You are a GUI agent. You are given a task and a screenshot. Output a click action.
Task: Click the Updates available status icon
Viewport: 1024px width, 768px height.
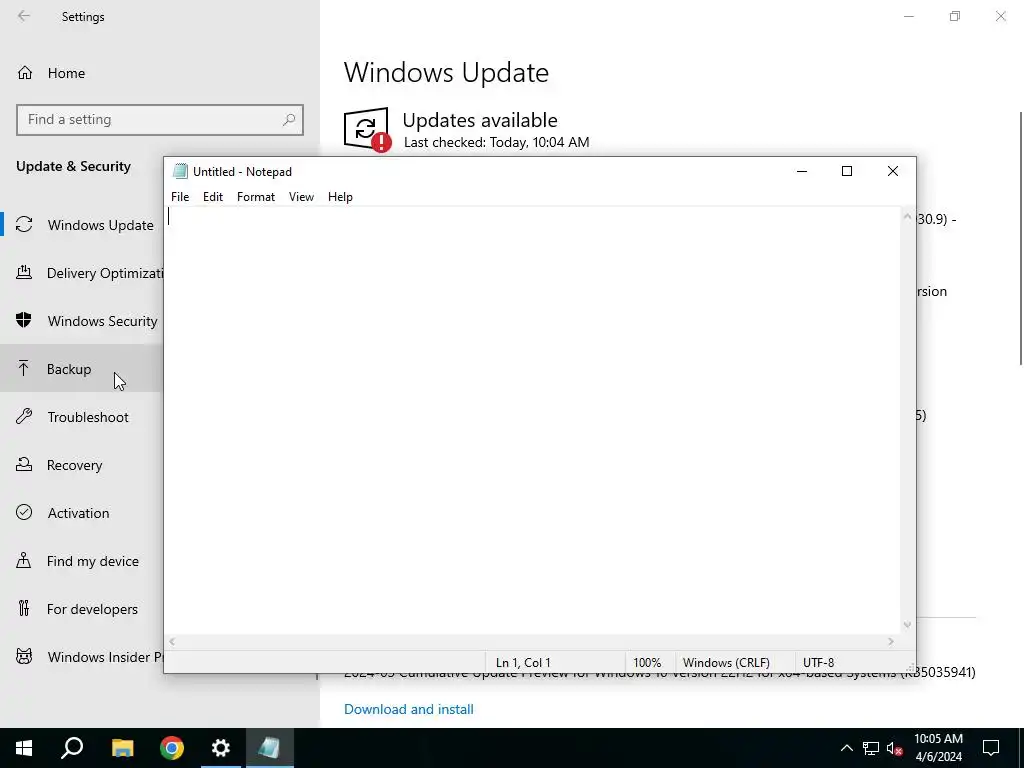point(367,129)
